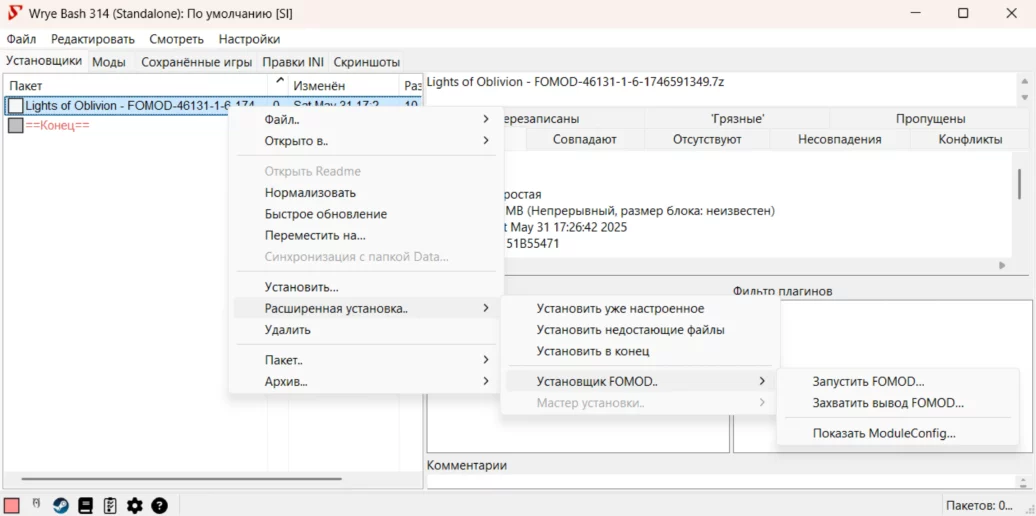Toggle checkbox for Lights of Oblivion package

(x=16, y=106)
